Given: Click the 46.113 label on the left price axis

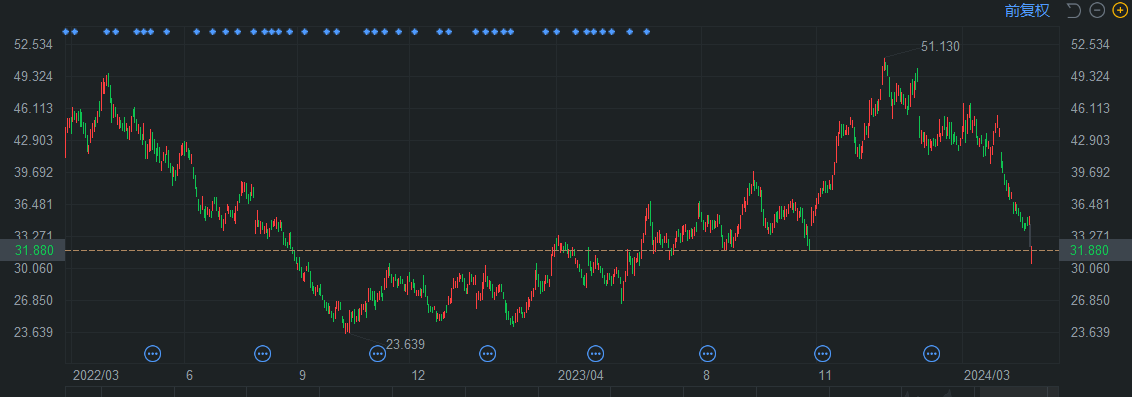Looking at the screenshot, I should click(x=34, y=108).
